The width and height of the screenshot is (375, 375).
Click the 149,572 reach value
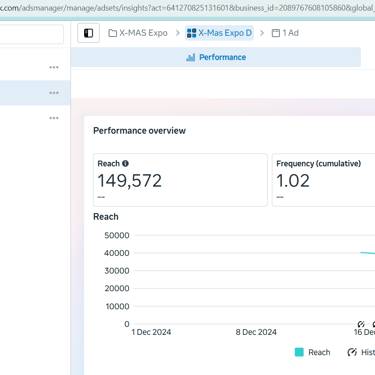[129, 181]
